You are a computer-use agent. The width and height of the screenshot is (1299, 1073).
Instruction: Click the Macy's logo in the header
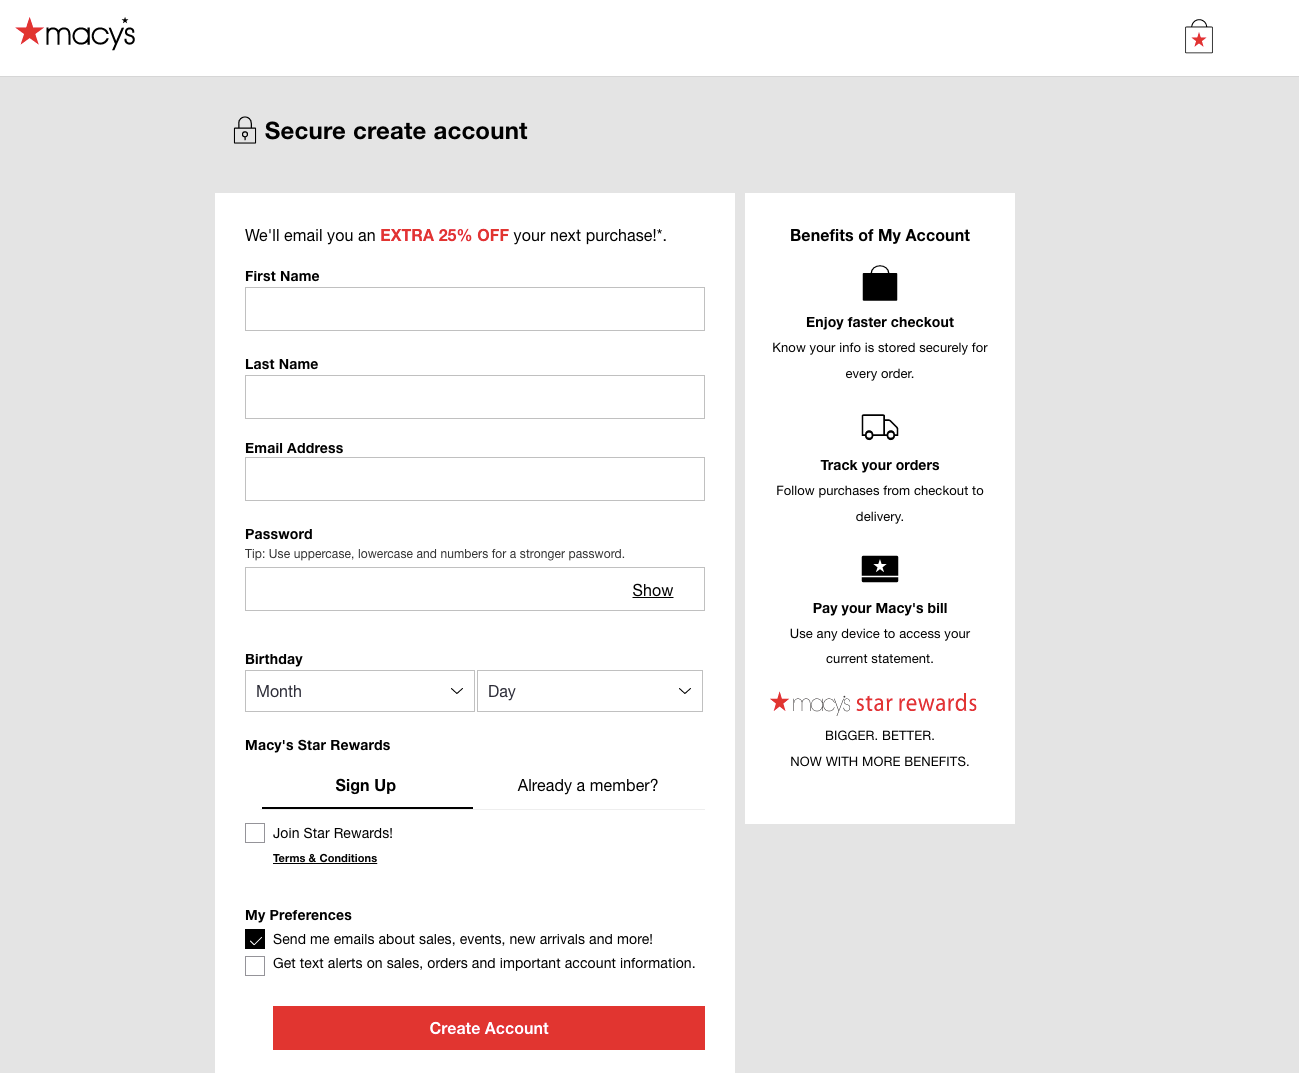coord(75,33)
